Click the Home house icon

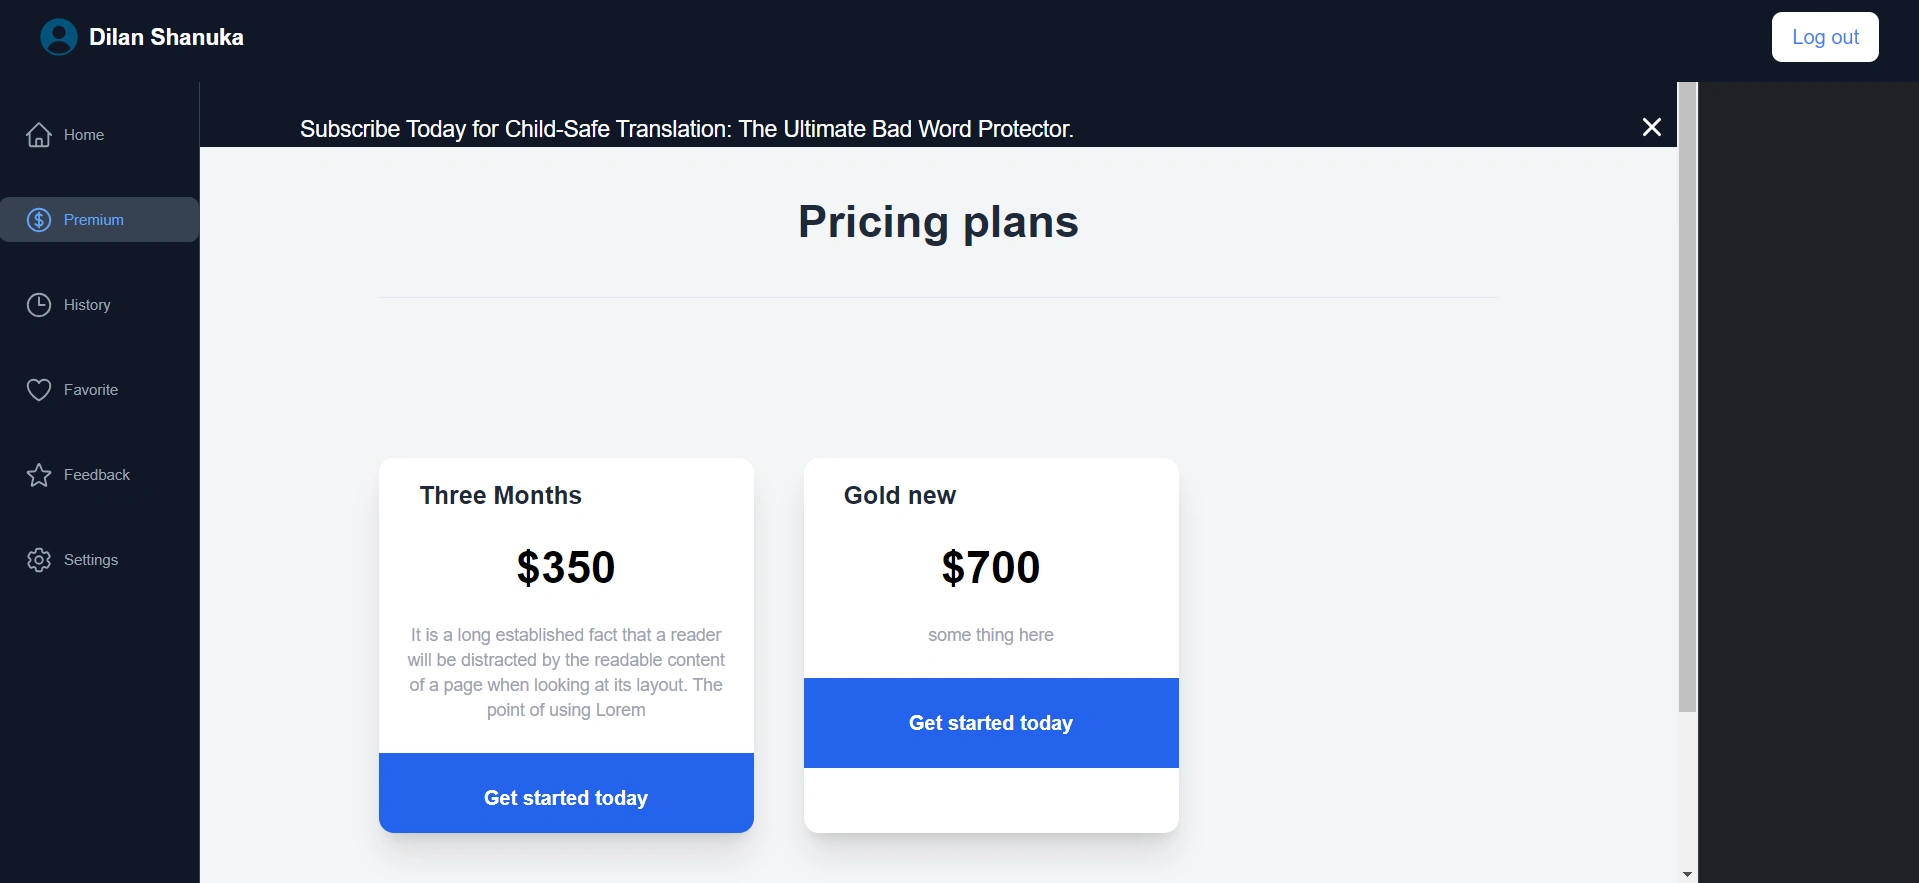click(x=39, y=135)
